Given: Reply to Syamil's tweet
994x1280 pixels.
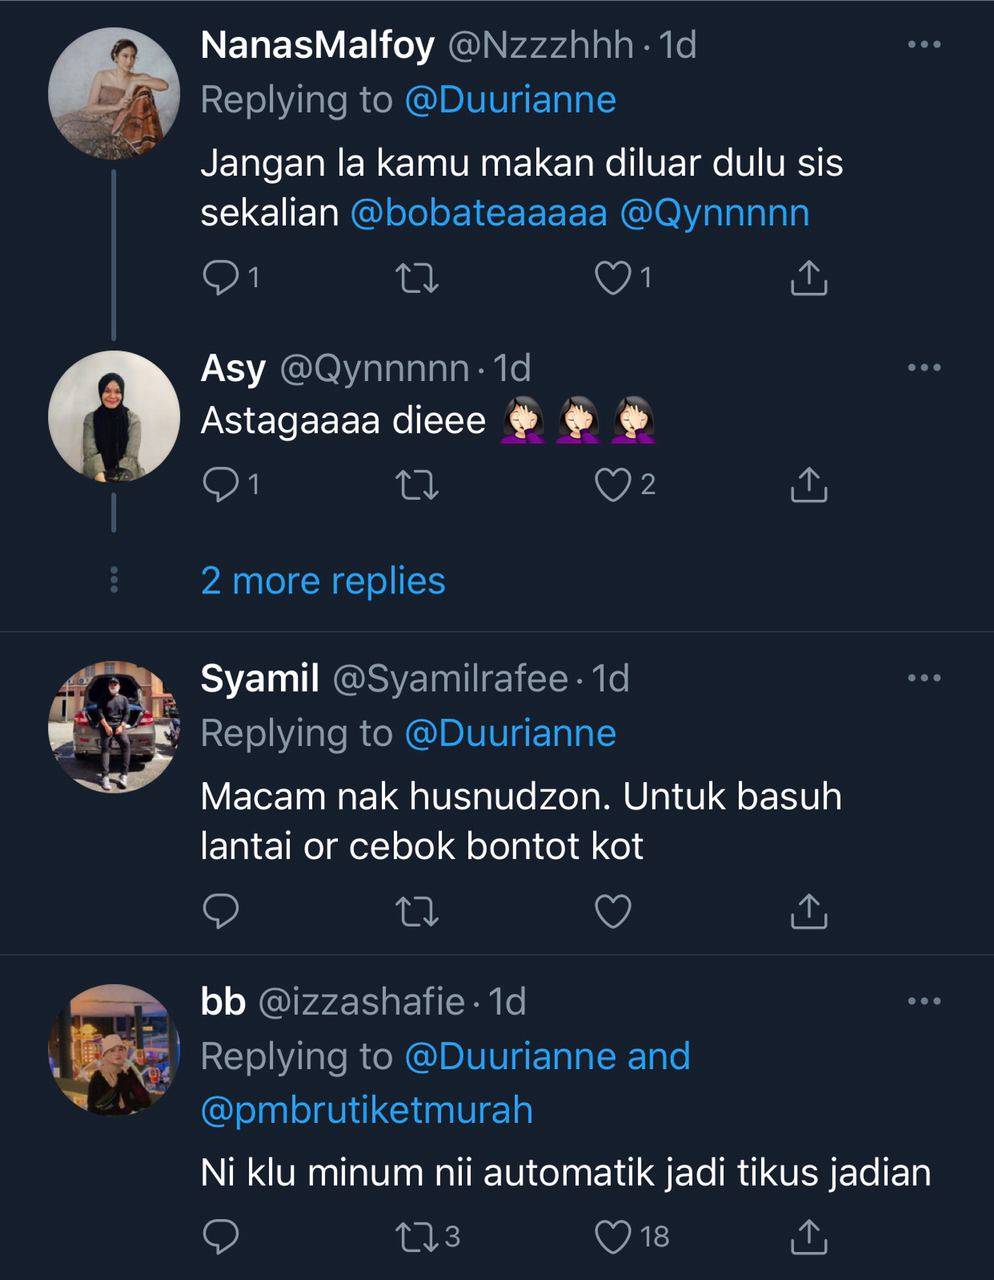Looking at the screenshot, I should 220,911.
